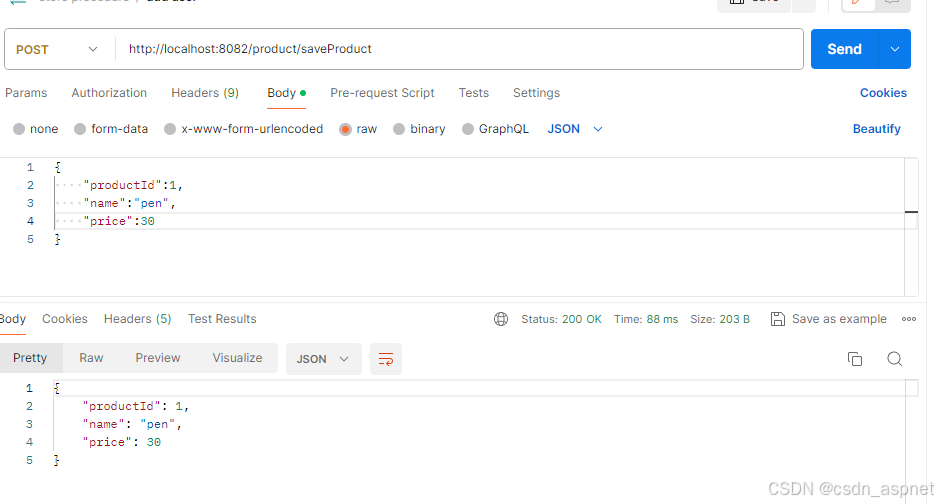
Task: Click the Cookies link
Action: click(884, 93)
